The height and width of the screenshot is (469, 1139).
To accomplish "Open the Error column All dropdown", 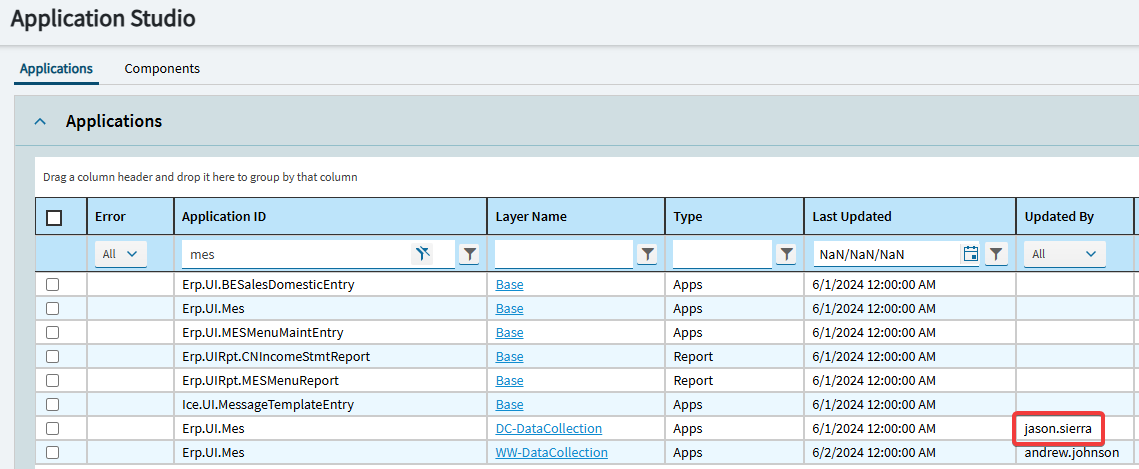I will coord(120,254).
